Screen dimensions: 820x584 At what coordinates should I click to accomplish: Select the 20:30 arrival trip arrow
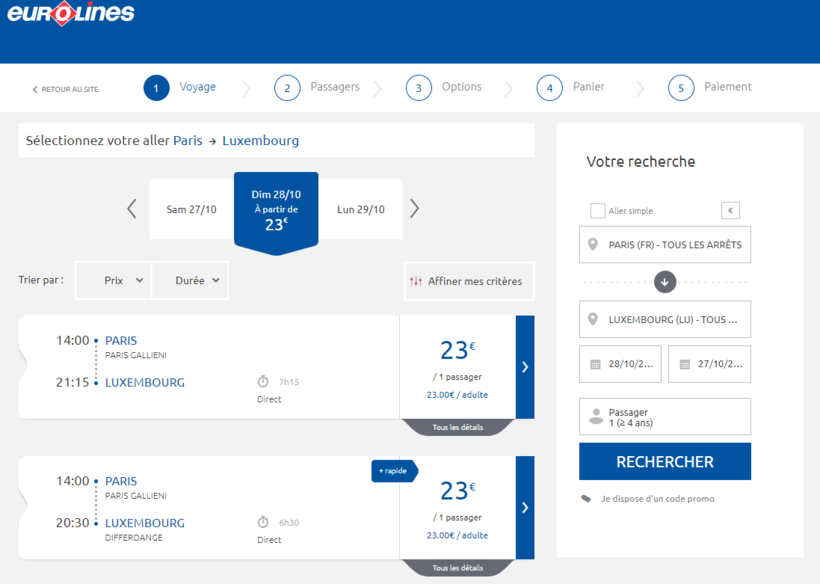point(525,508)
